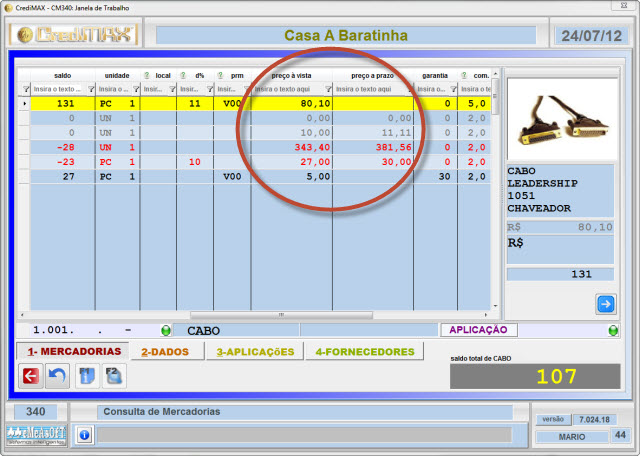
Task: Toggle green indicator right of APLICAÇÃO field
Action: [612, 330]
